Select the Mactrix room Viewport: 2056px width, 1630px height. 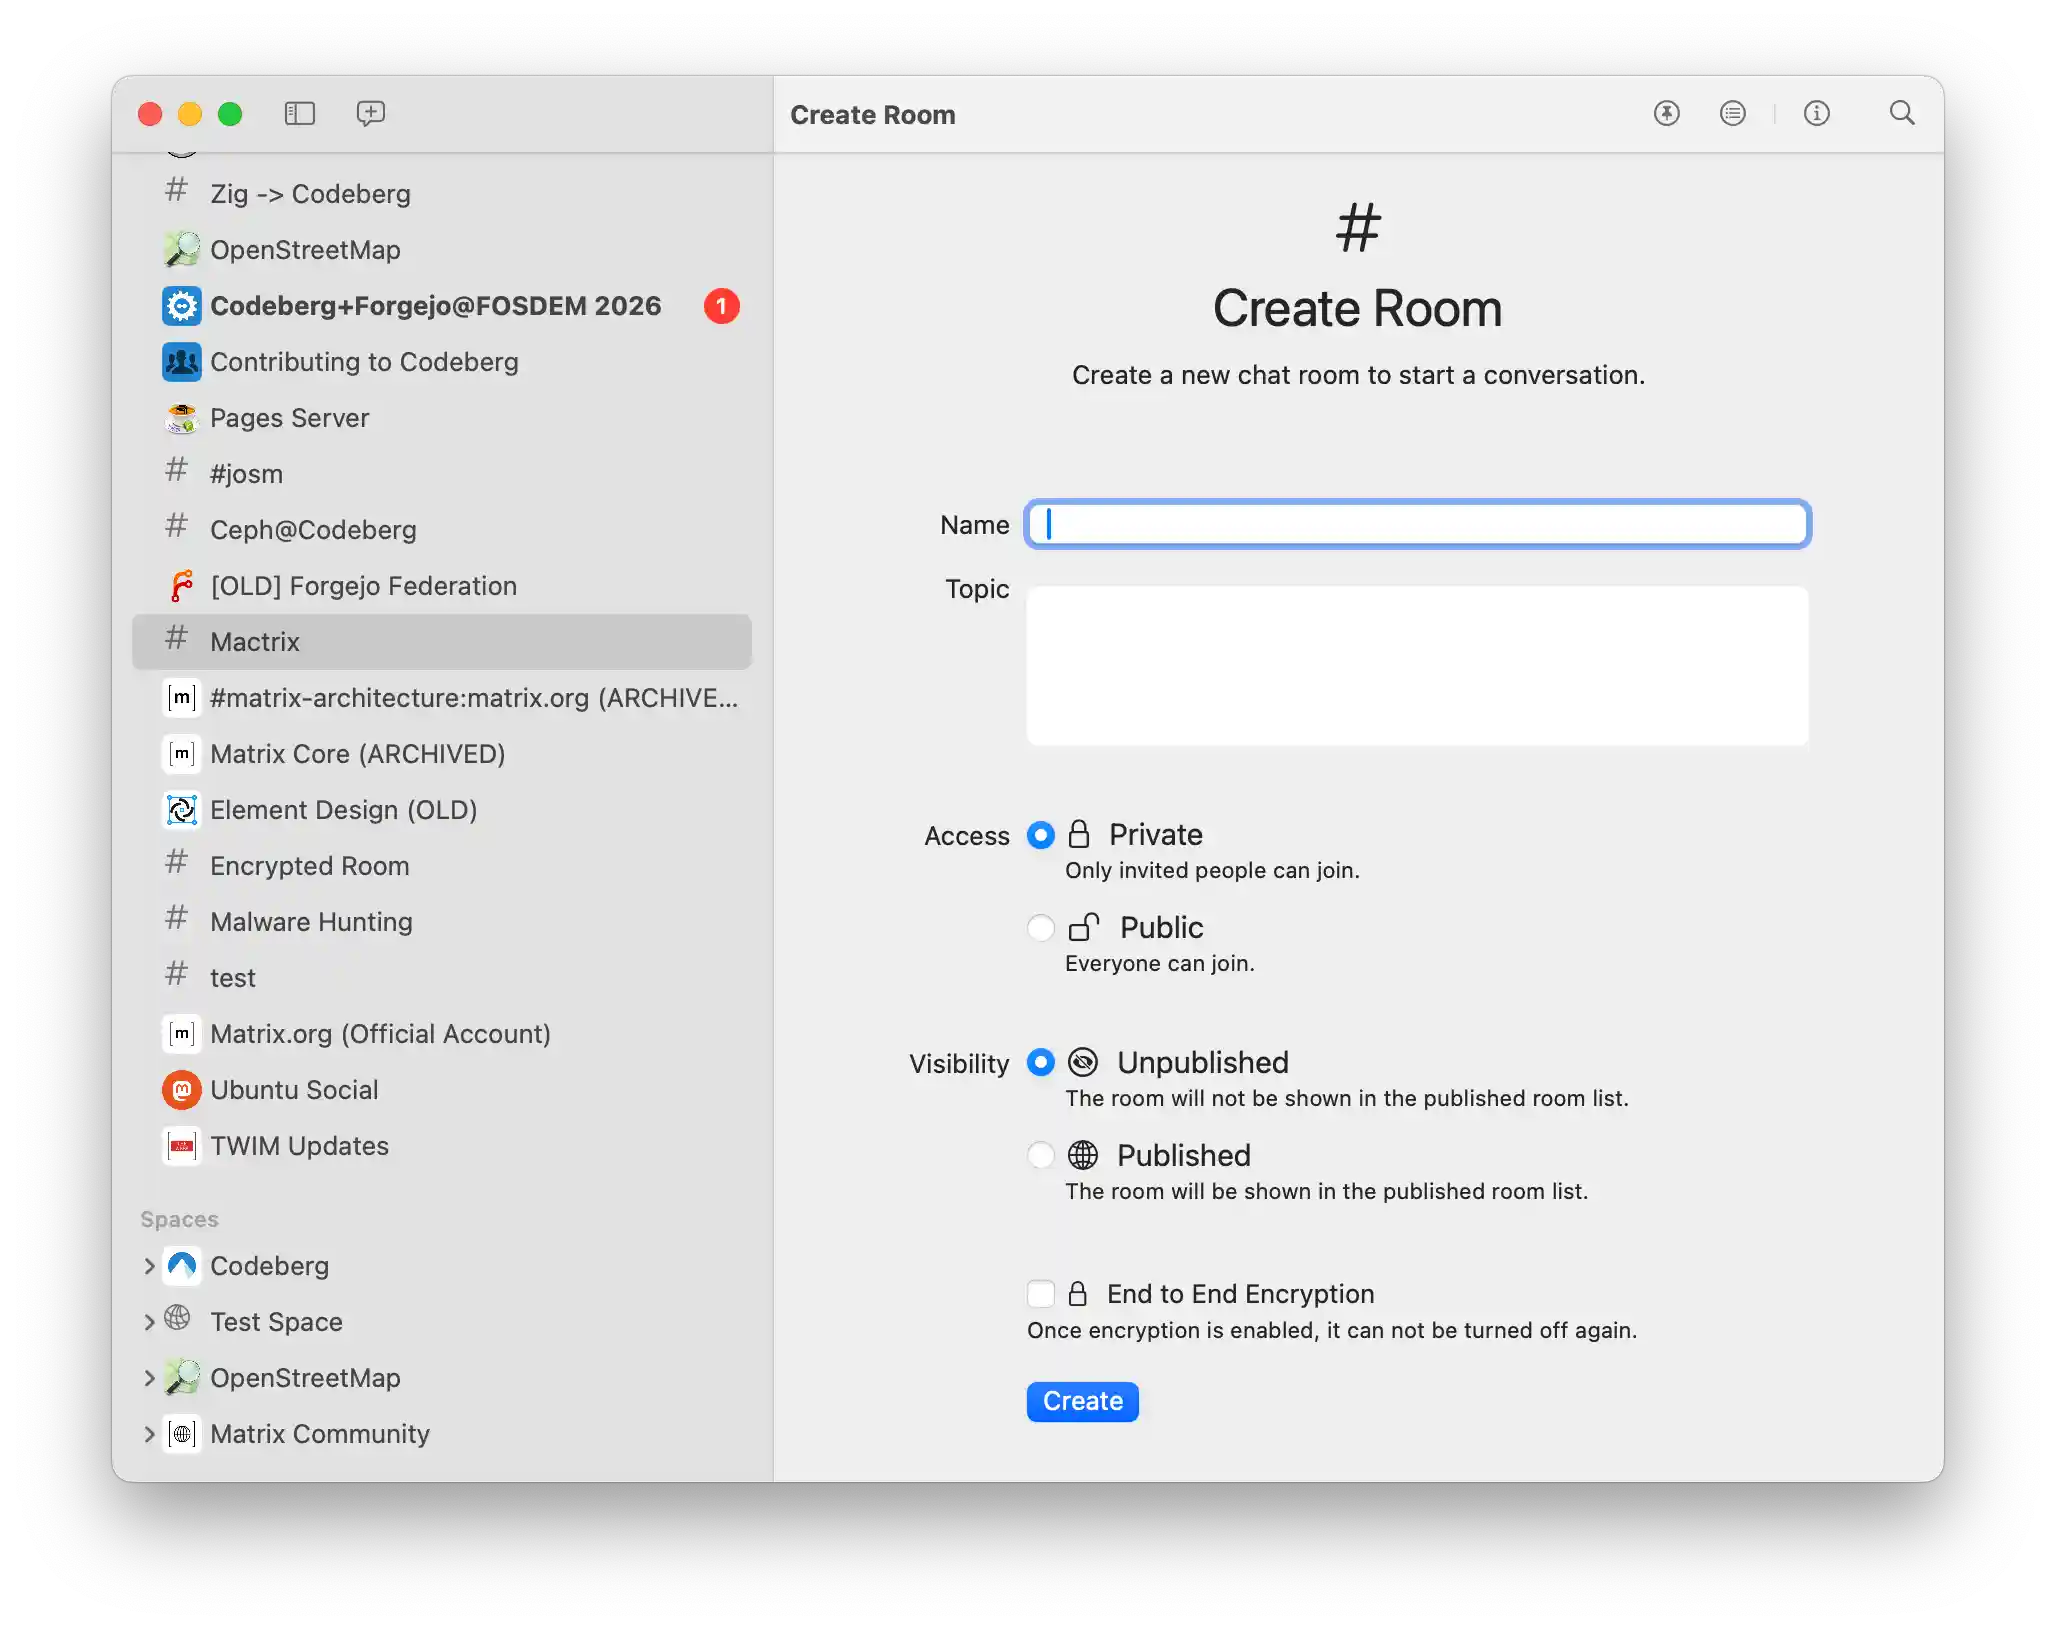254,641
